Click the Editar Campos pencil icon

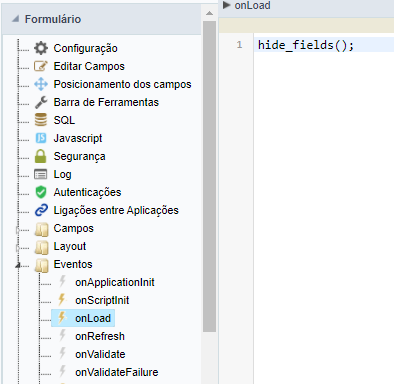(x=41, y=66)
